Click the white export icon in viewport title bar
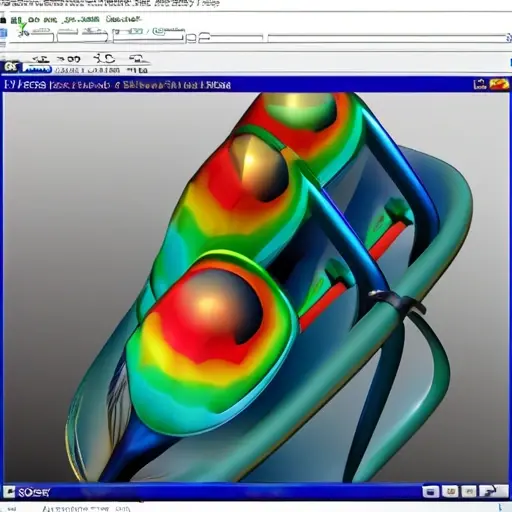 pyautogui.click(x=480, y=84)
